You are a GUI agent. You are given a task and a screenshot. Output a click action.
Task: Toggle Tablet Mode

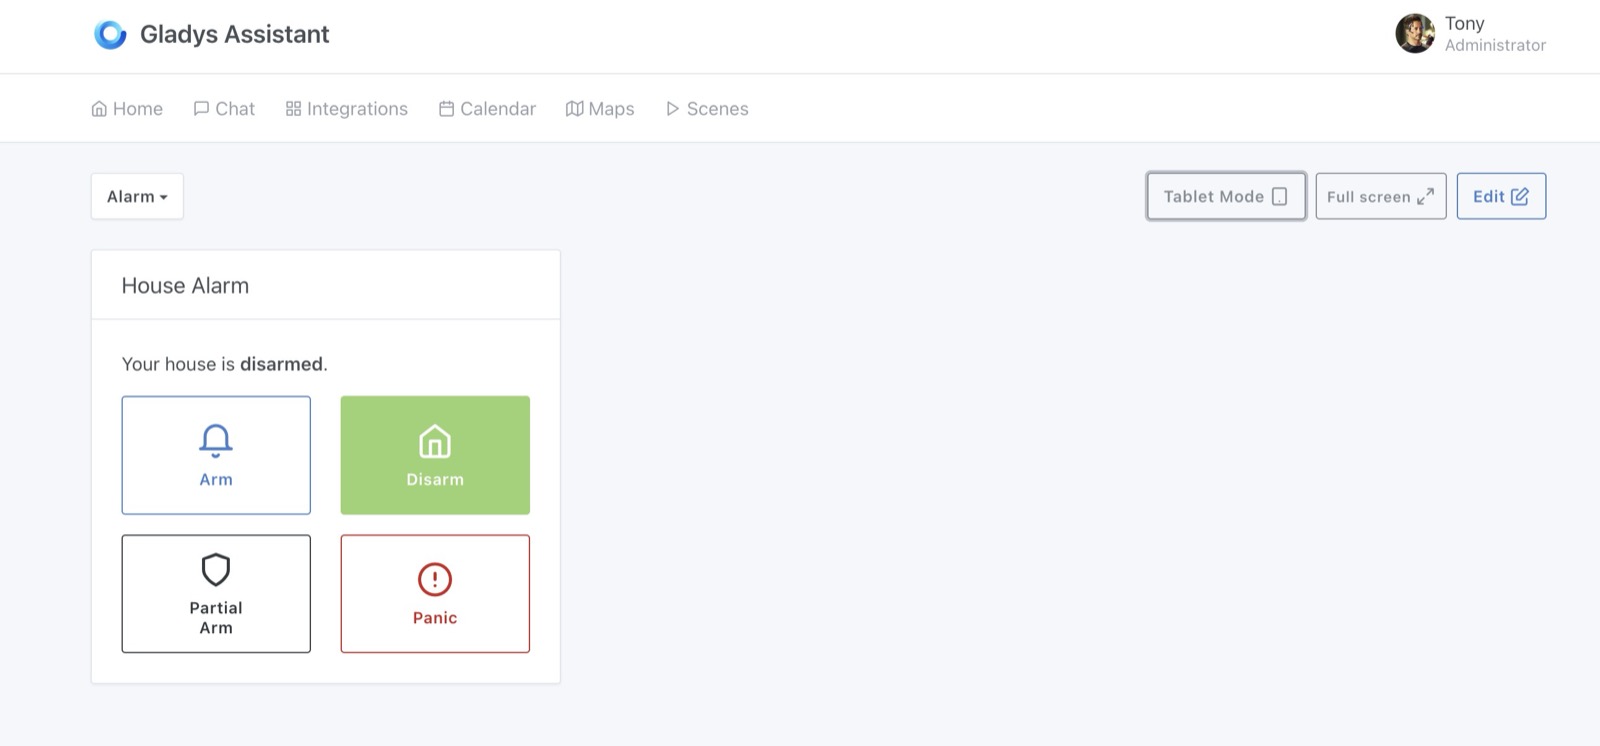[x=1214, y=197]
